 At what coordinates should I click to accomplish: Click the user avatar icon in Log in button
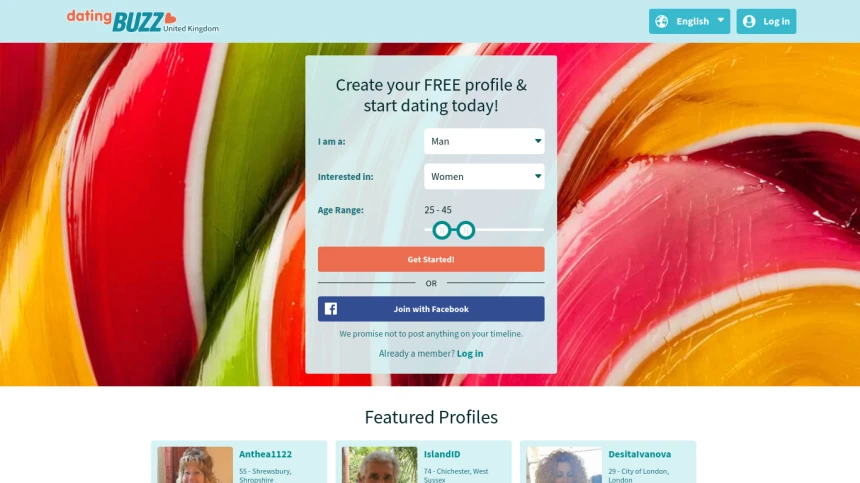(749, 21)
